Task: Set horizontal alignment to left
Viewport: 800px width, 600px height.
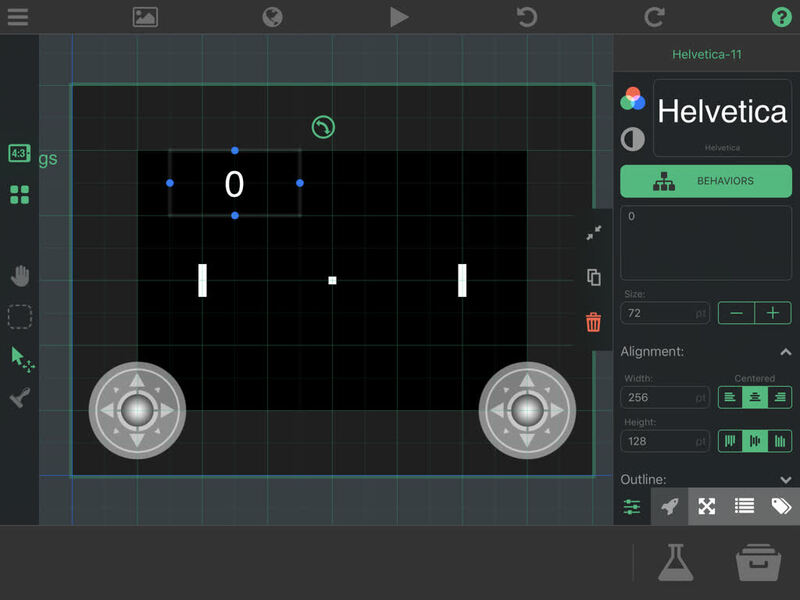Action: point(730,397)
